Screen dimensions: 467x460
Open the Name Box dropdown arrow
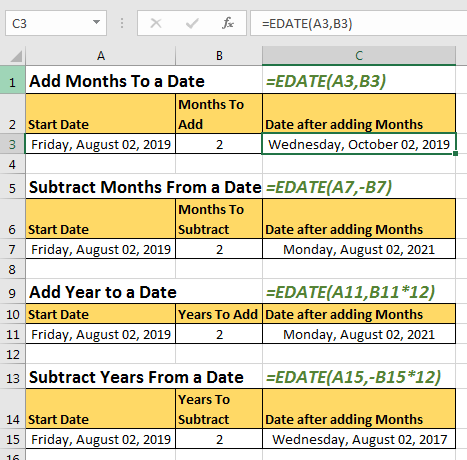(x=96, y=22)
